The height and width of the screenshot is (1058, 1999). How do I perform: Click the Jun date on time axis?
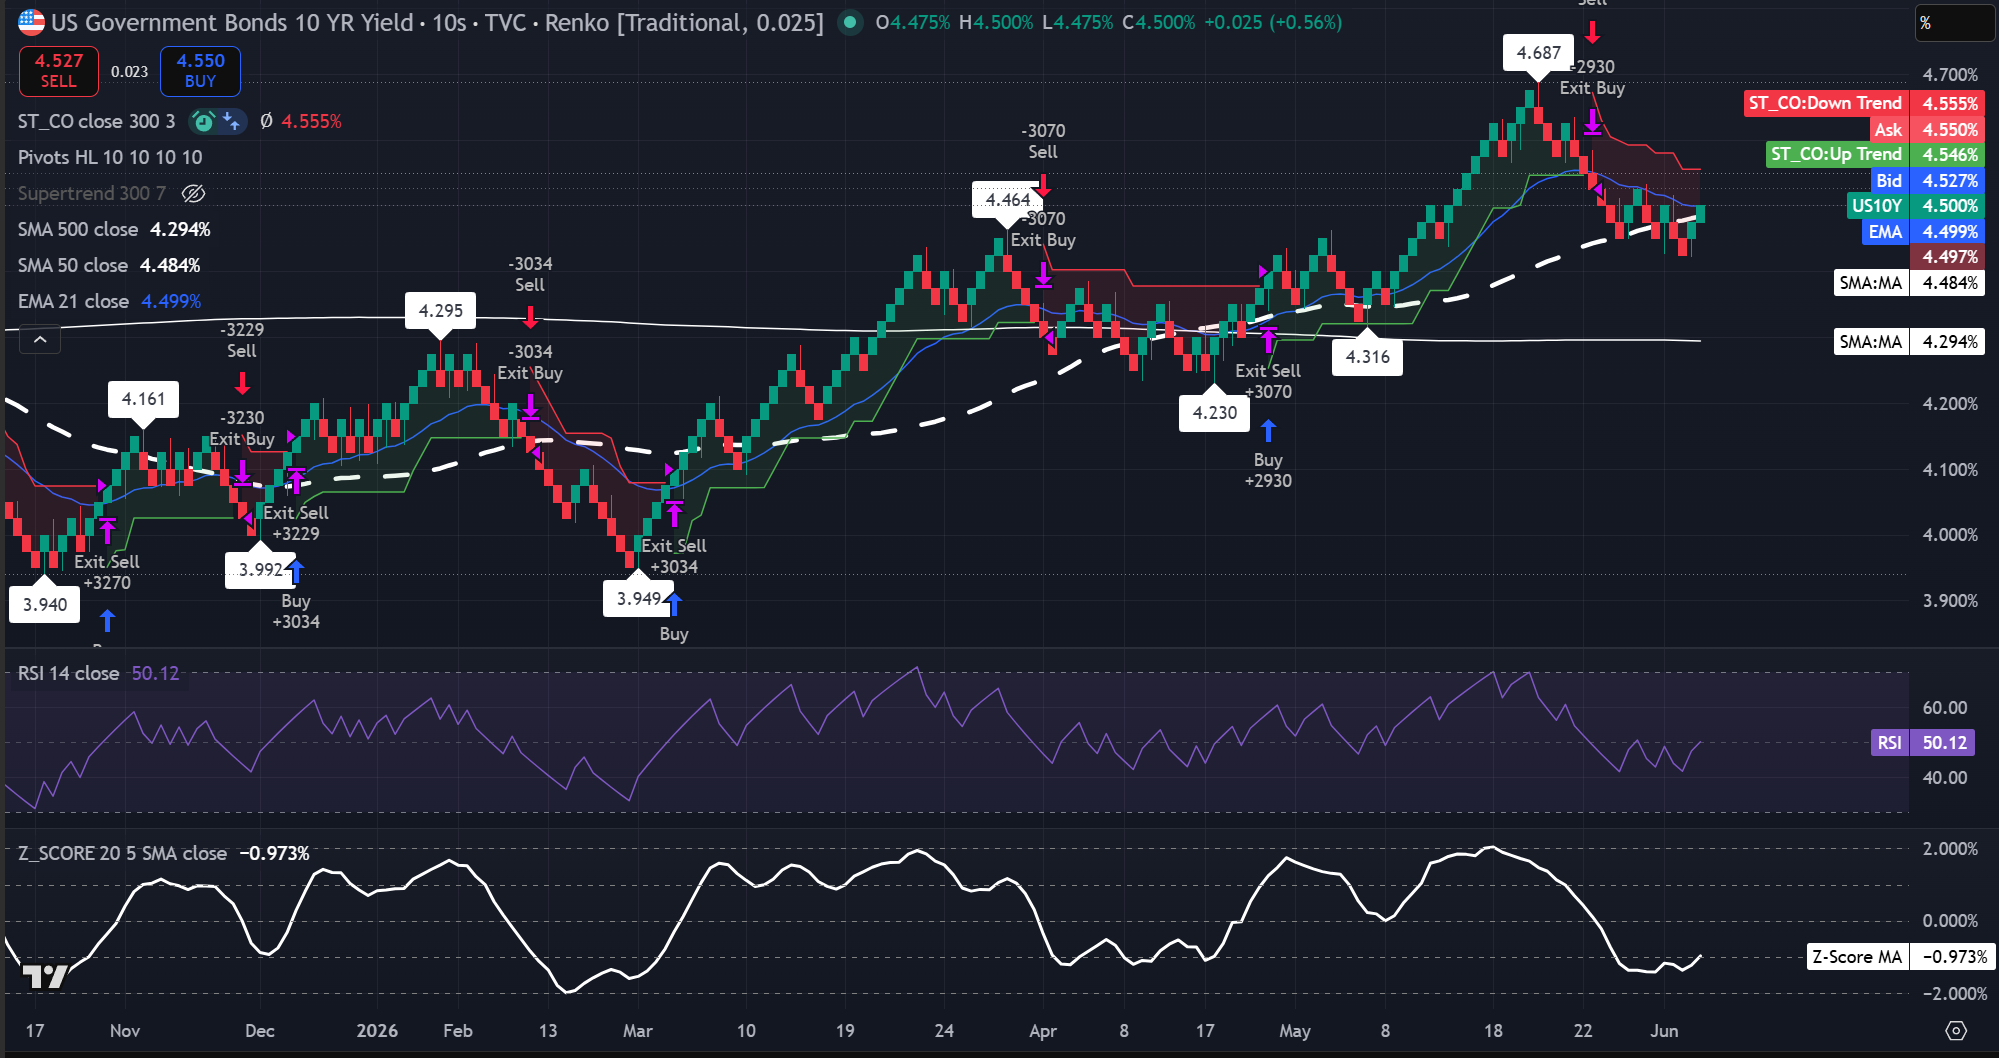tap(1664, 1030)
